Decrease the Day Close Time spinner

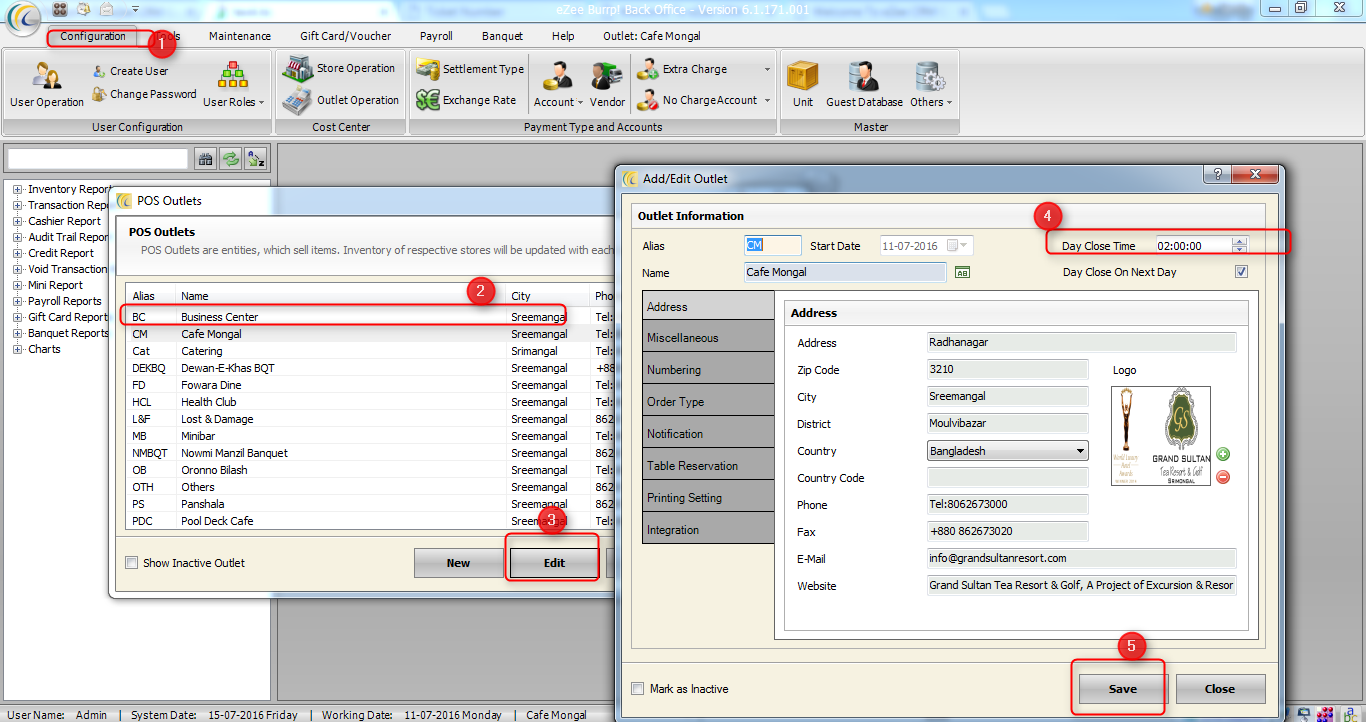pos(1240,249)
